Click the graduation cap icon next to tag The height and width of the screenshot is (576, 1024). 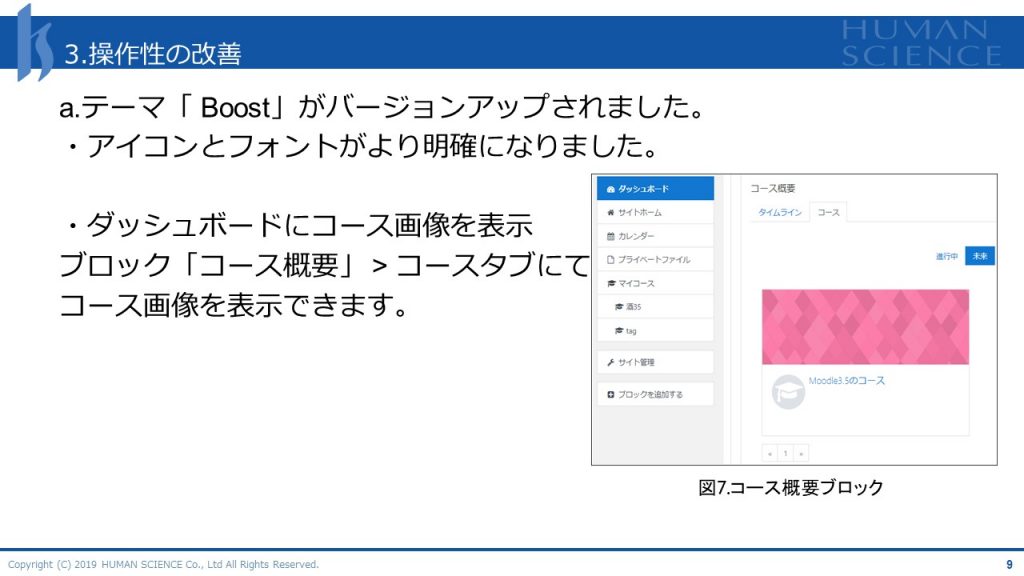coord(618,331)
